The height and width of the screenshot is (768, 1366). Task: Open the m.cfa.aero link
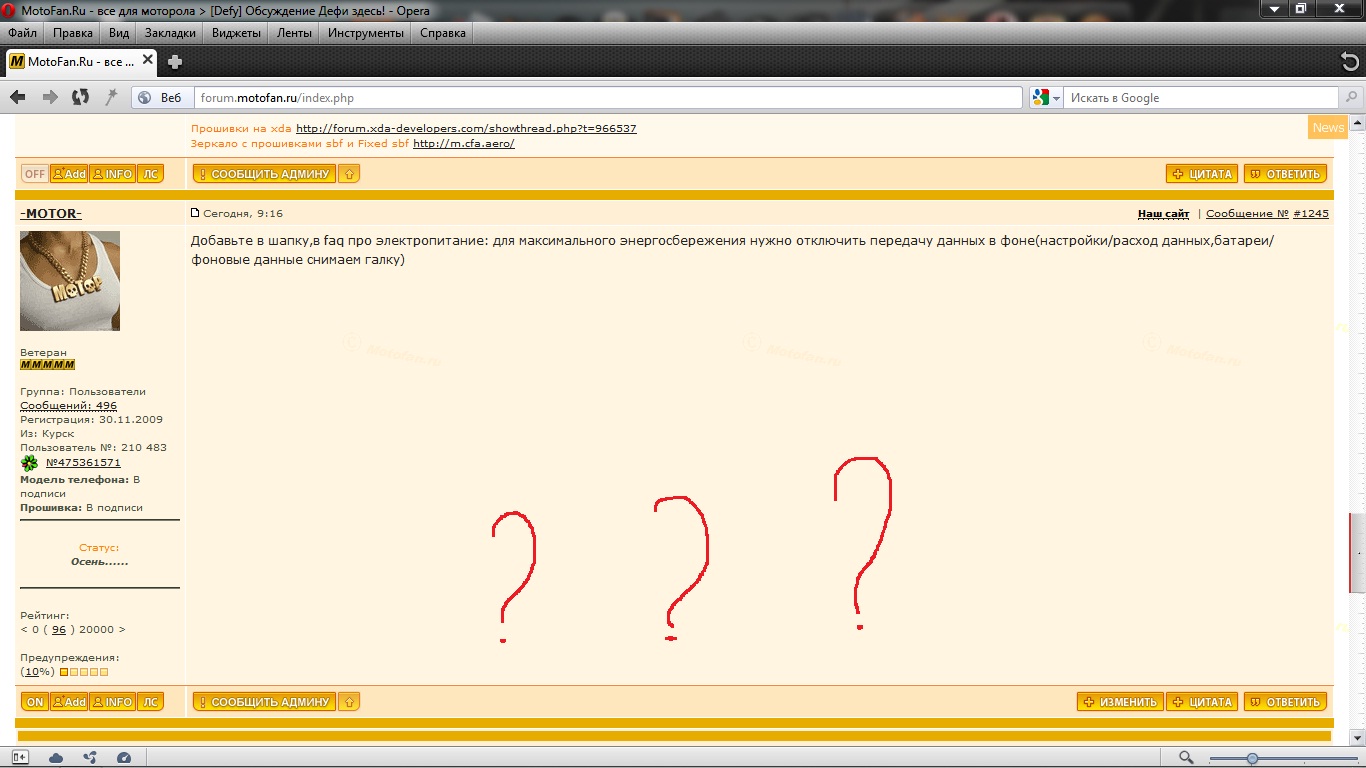(463, 143)
